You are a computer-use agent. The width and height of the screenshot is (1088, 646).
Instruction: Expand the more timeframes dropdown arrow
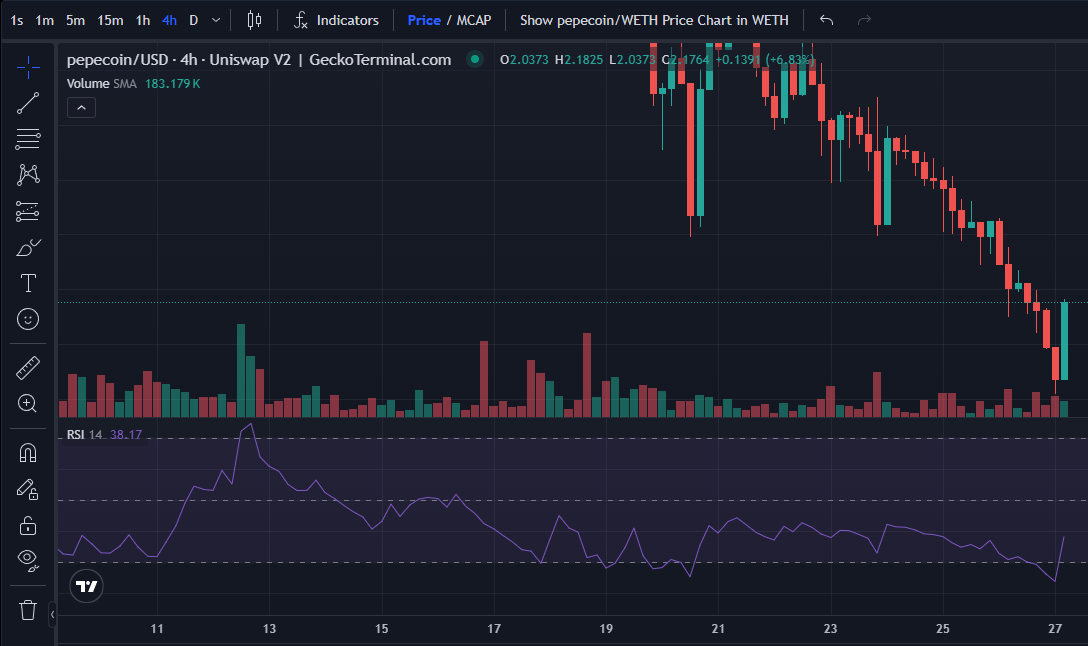click(x=216, y=20)
